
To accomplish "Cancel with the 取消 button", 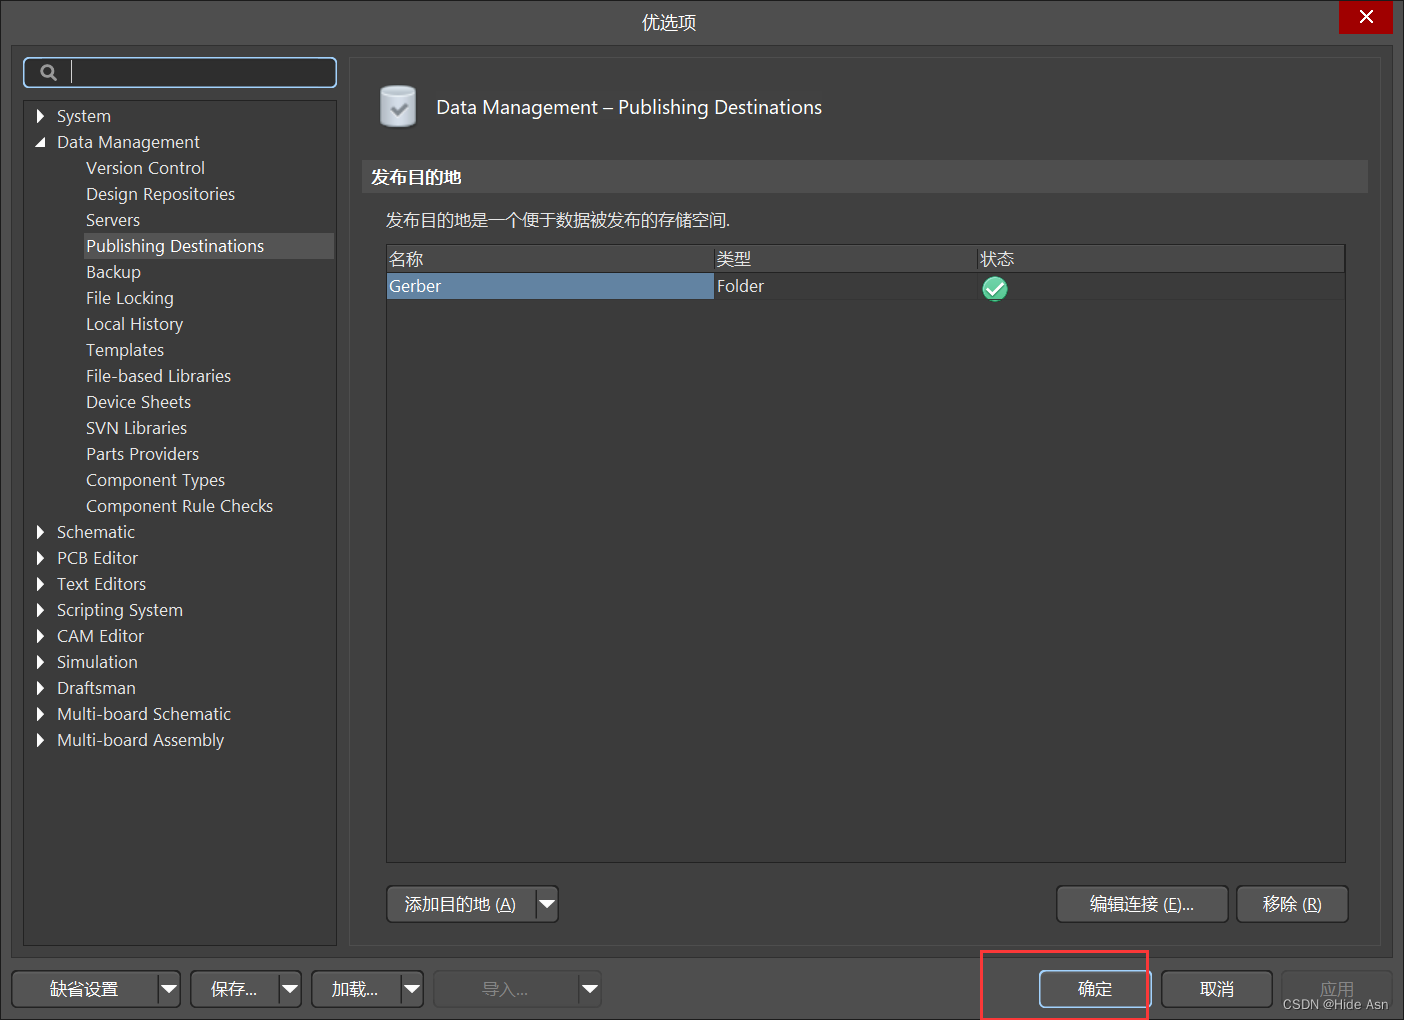I will coord(1217,989).
